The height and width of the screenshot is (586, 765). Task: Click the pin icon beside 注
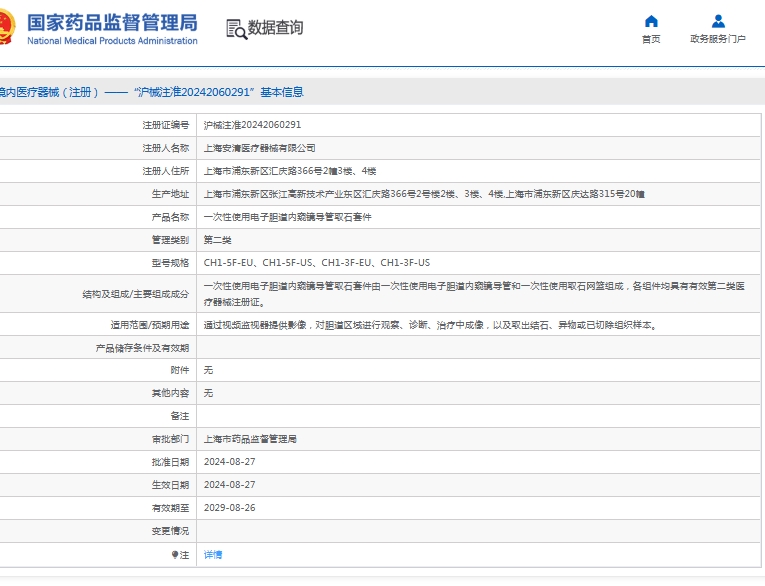[x=175, y=555]
